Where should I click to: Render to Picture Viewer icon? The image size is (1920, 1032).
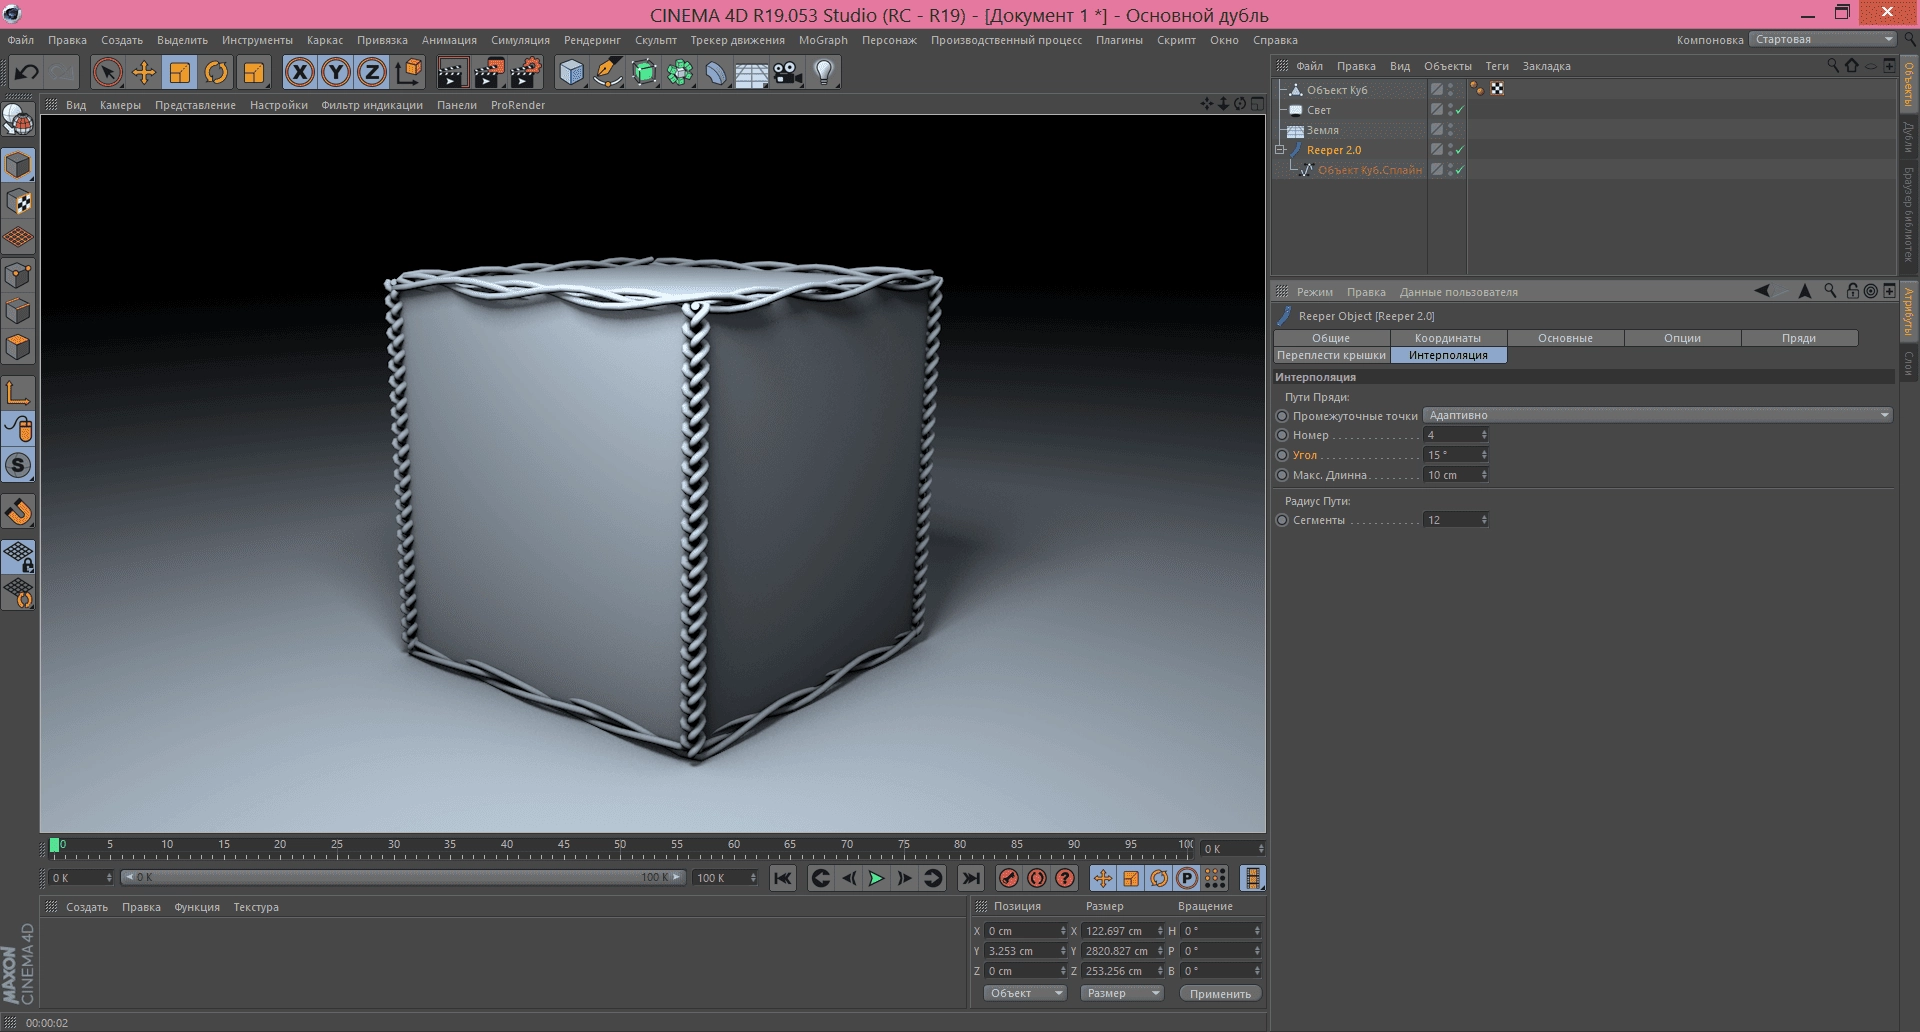pyautogui.click(x=489, y=72)
